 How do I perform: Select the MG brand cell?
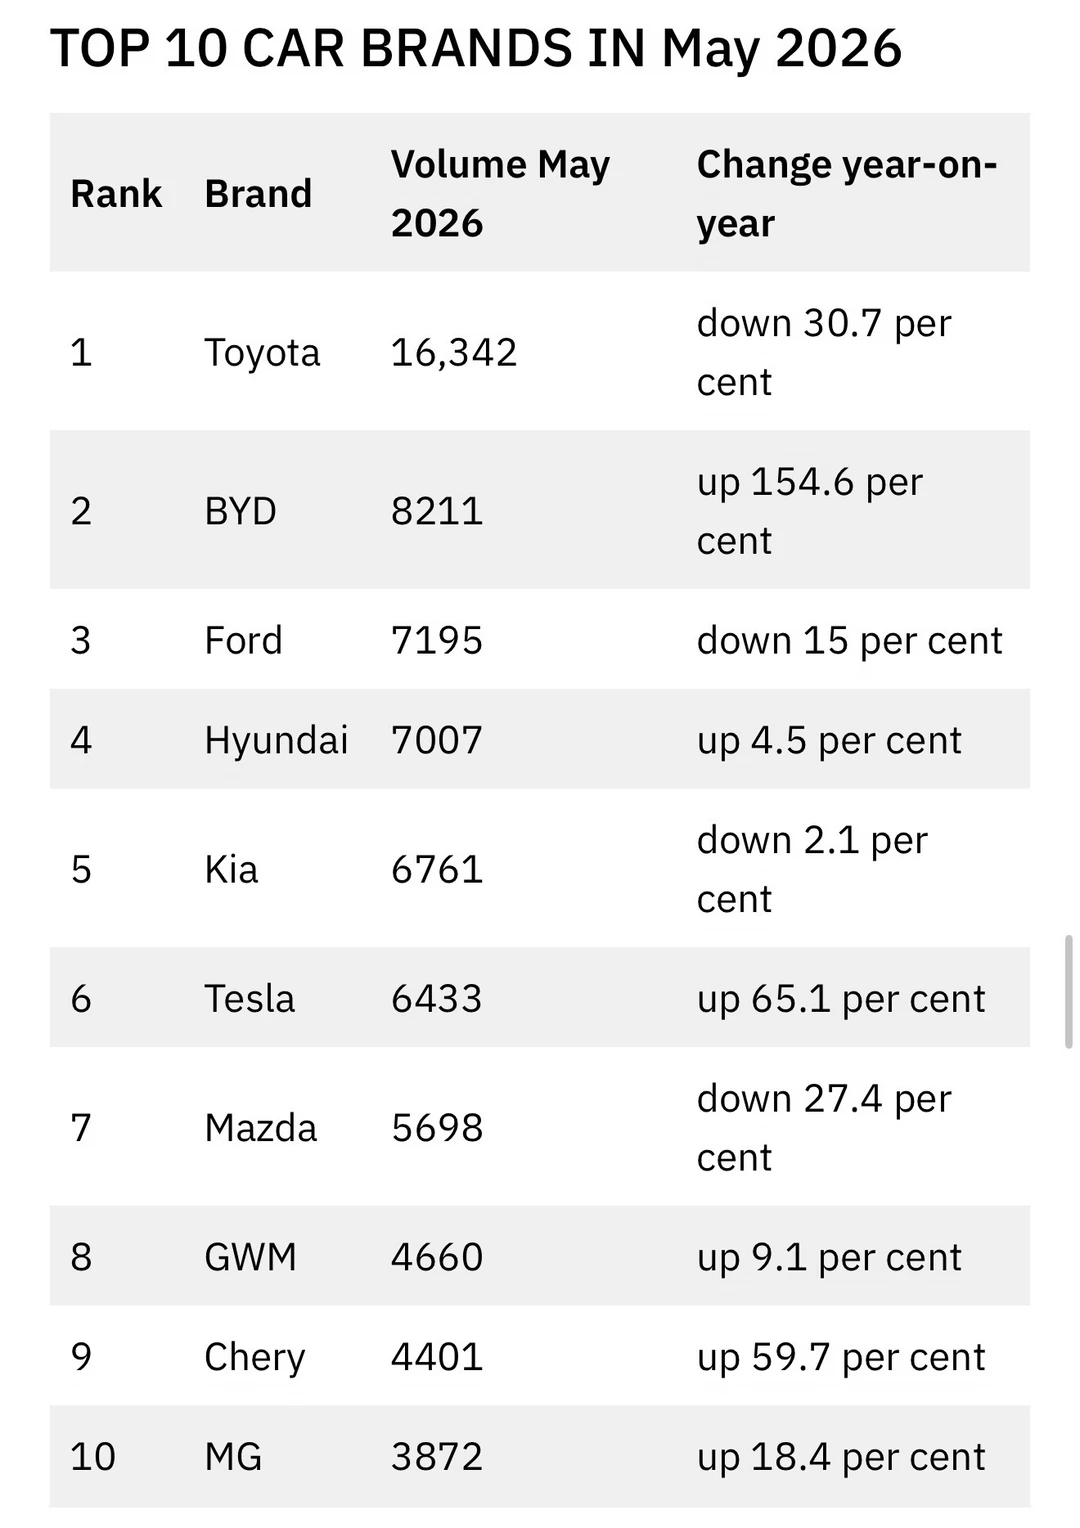point(233,1456)
